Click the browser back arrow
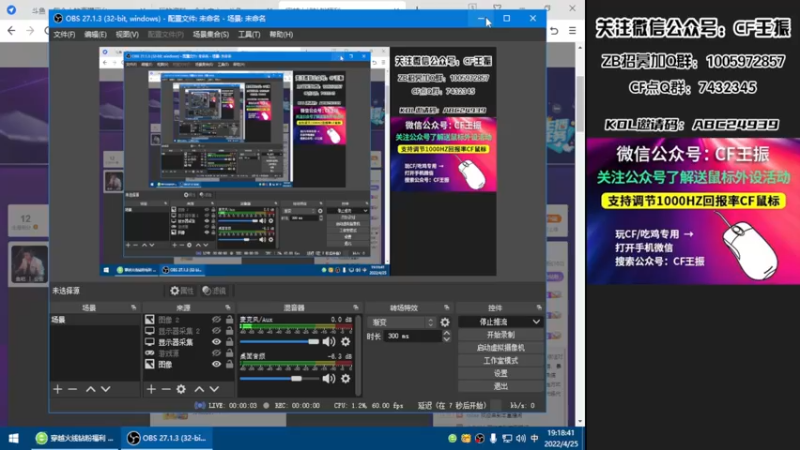The height and width of the screenshot is (450, 800). coord(11,31)
